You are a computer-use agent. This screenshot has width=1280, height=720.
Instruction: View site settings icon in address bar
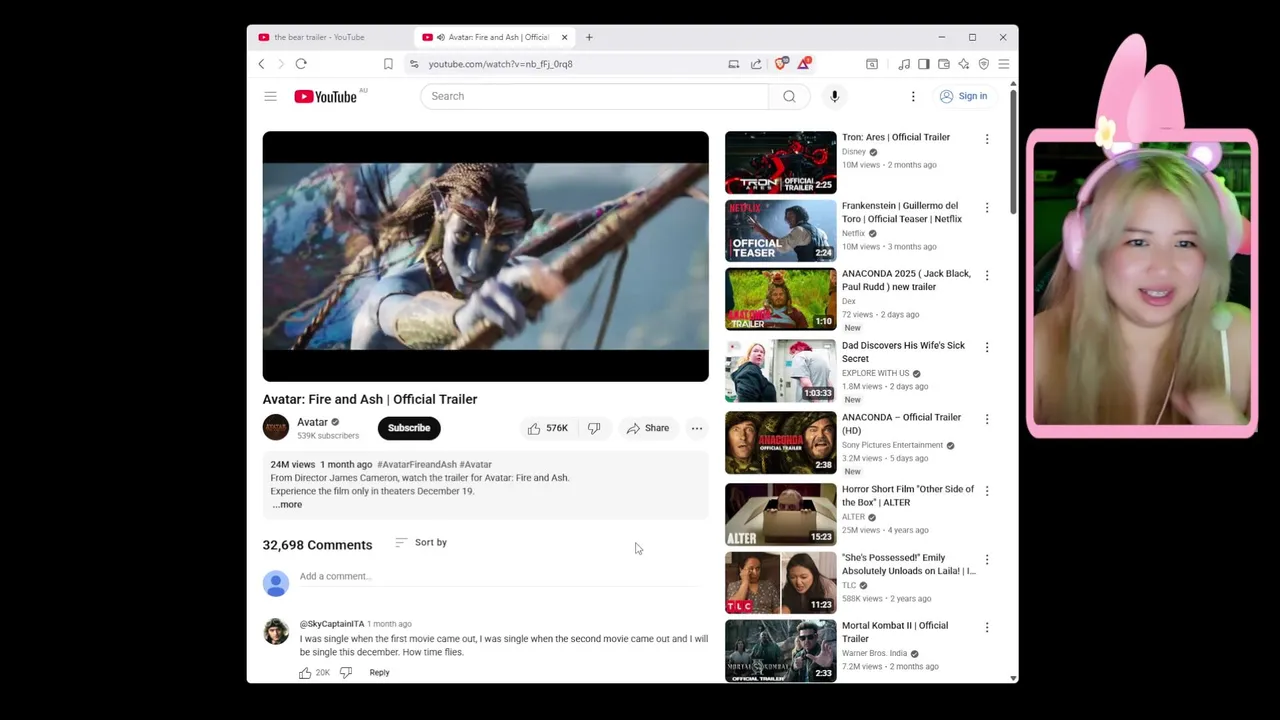[414, 64]
